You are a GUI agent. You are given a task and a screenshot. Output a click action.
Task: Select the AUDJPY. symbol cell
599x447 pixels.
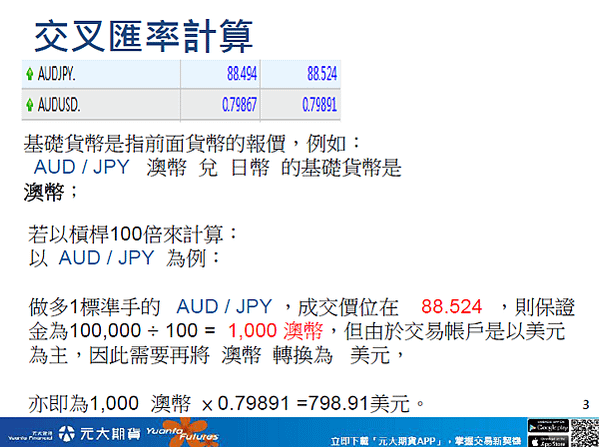click(101, 74)
